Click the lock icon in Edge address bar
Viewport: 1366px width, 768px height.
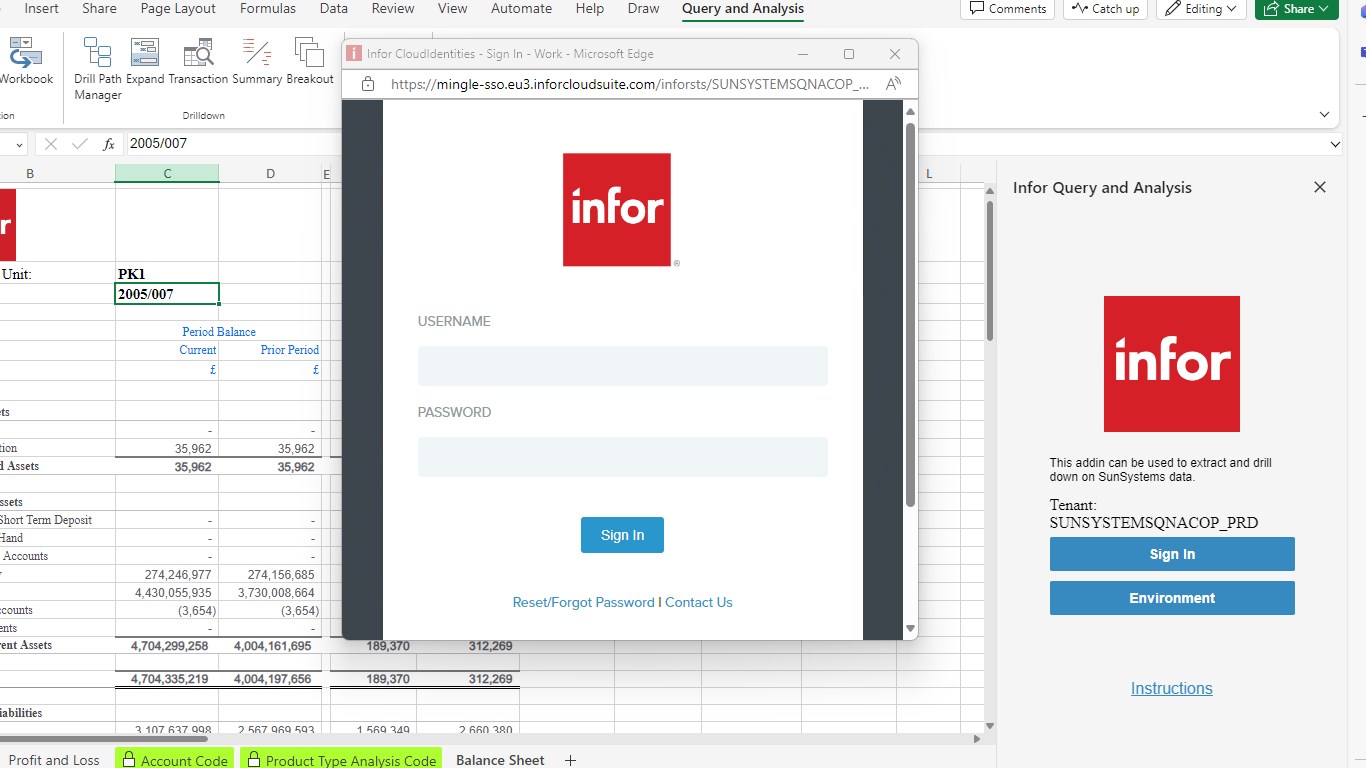367,84
